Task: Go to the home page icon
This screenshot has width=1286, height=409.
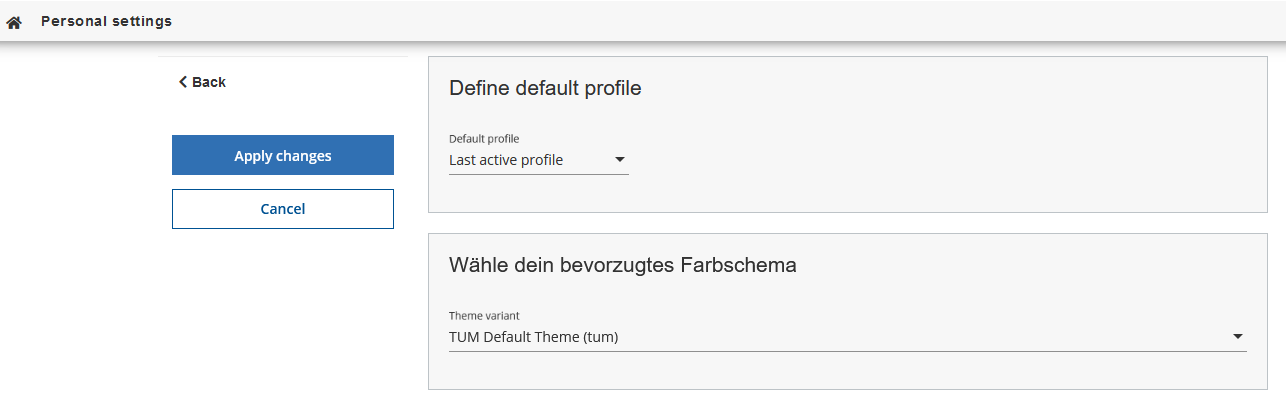Action: tap(14, 22)
